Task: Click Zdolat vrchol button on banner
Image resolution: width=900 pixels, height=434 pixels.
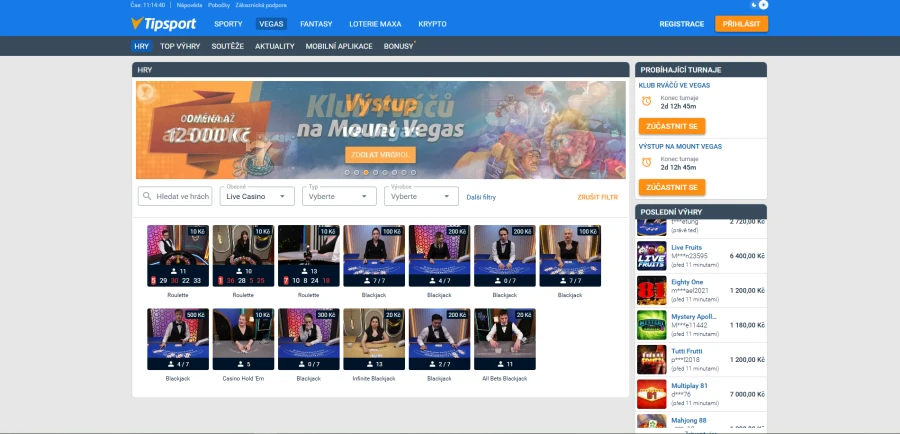Action: [380, 155]
